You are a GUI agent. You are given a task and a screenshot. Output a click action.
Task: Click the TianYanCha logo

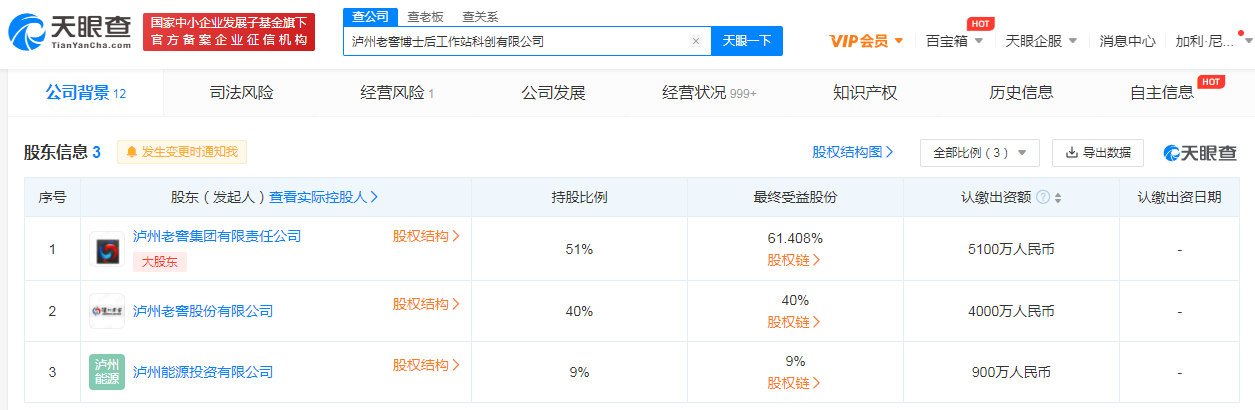69,32
